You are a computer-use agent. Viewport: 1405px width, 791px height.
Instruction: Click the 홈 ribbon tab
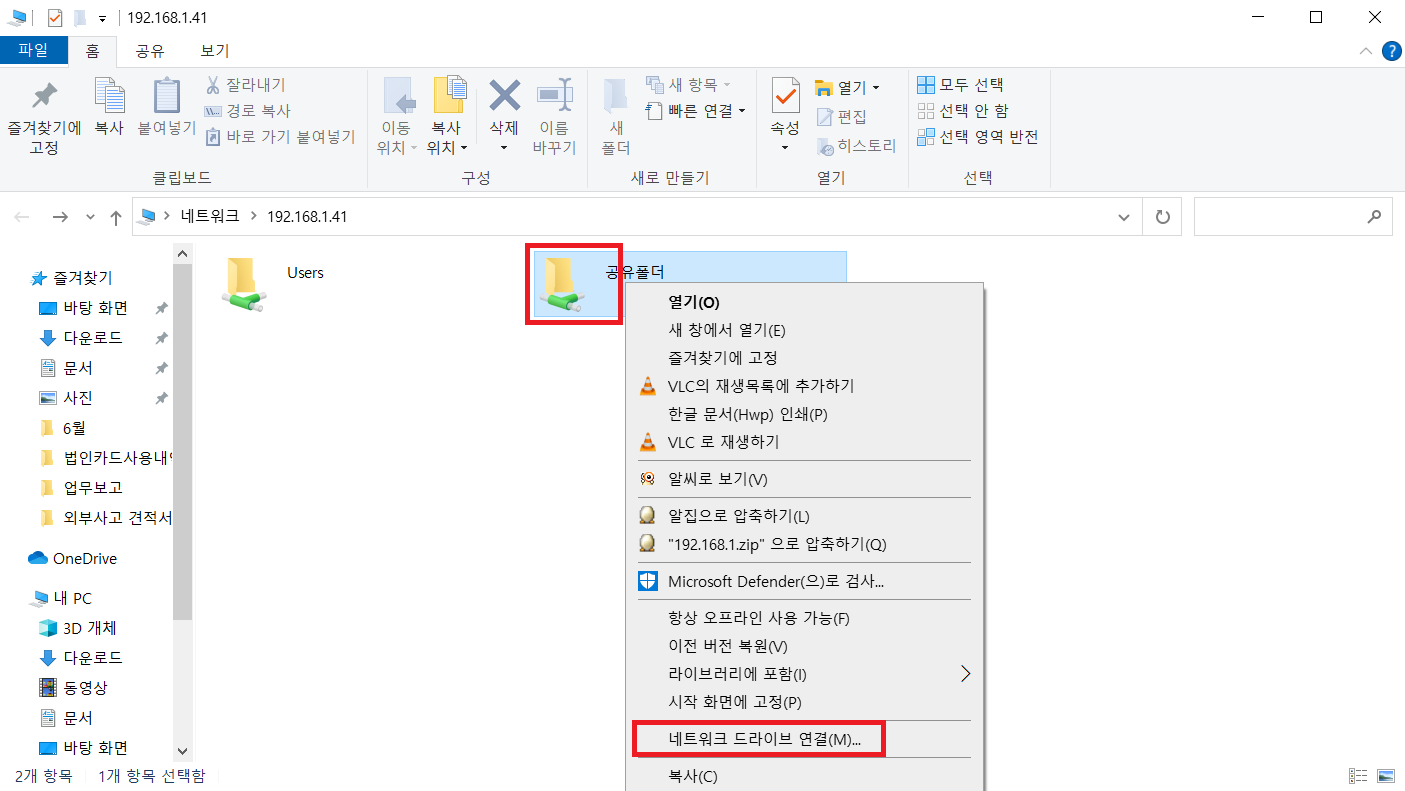click(92, 51)
